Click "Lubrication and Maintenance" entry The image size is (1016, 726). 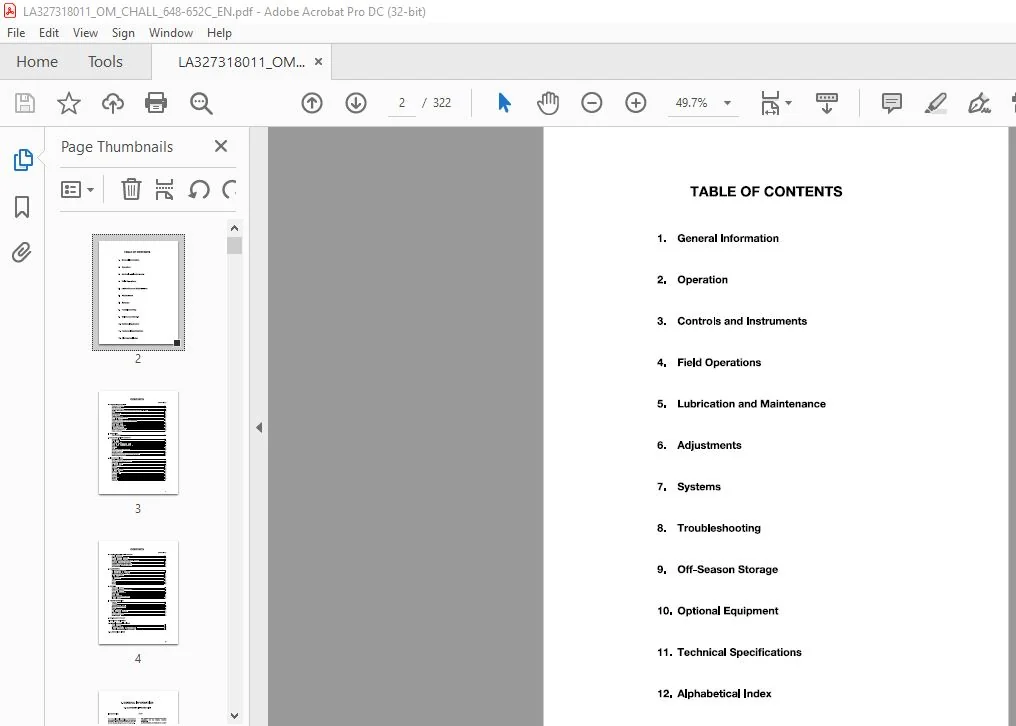click(751, 404)
